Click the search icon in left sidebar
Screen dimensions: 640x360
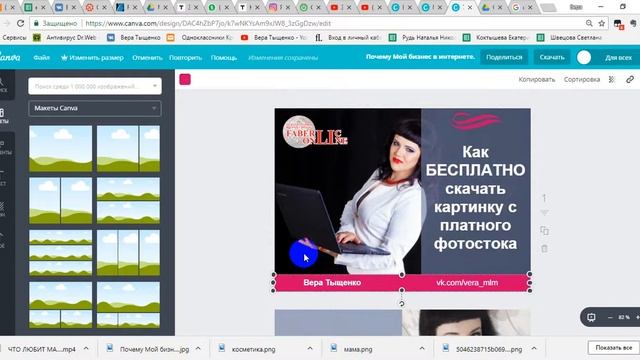[x=2, y=84]
